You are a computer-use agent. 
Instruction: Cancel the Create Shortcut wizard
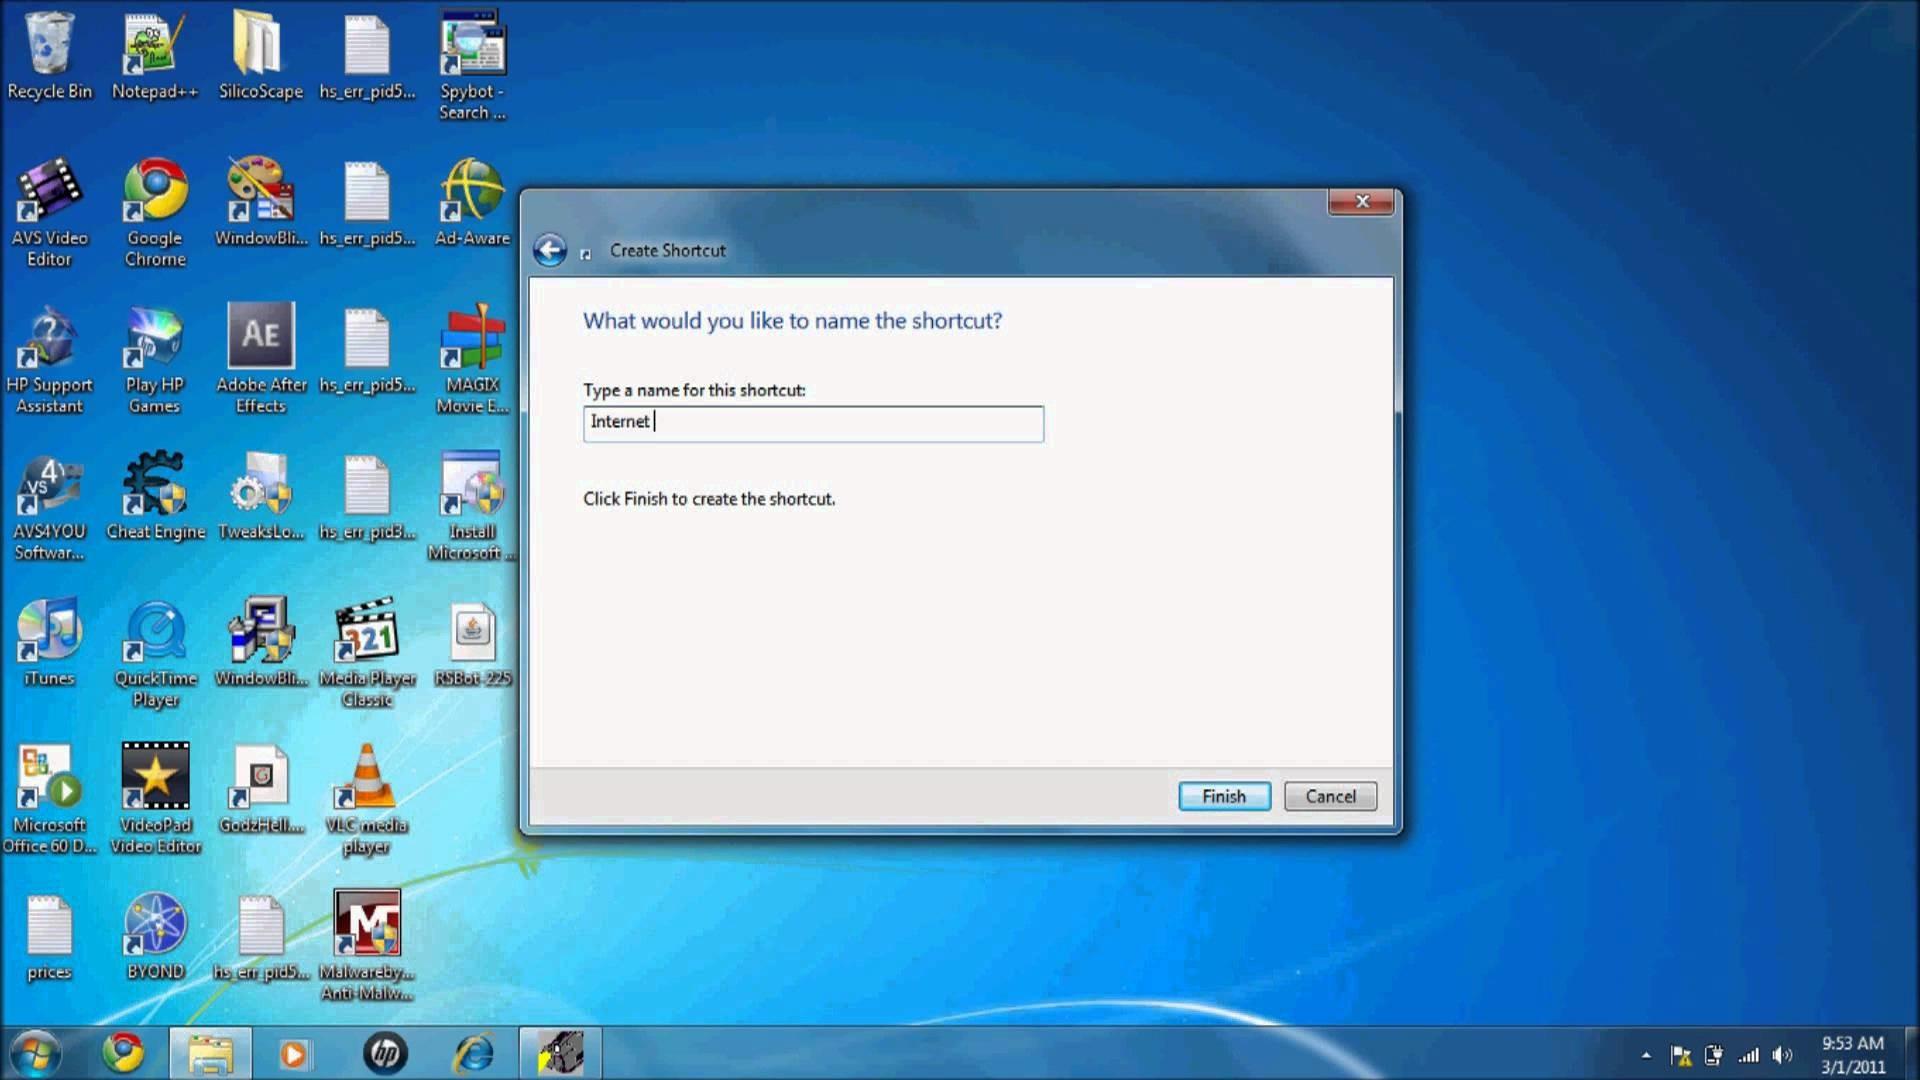pyautogui.click(x=1330, y=796)
